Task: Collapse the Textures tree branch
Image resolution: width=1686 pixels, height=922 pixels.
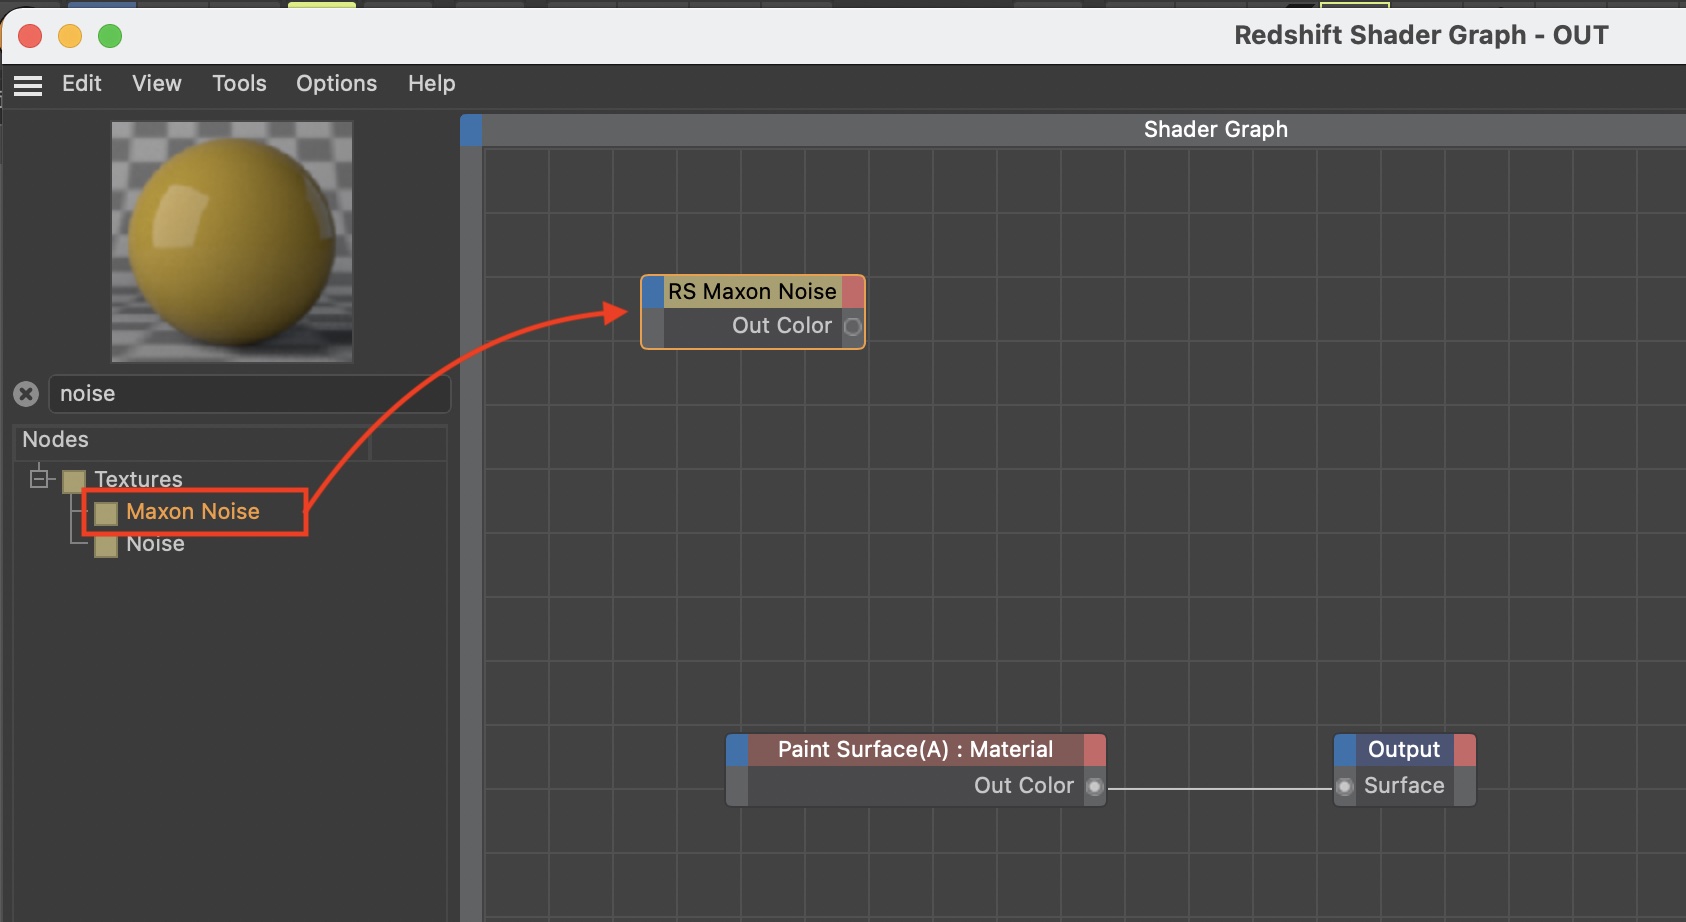Action: (x=39, y=479)
